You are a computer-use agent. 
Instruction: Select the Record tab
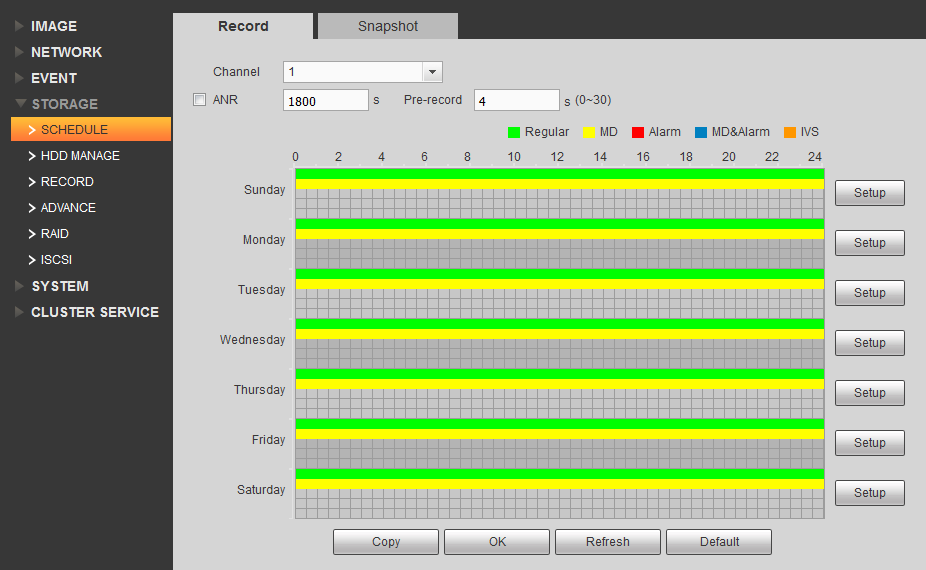[x=243, y=27]
